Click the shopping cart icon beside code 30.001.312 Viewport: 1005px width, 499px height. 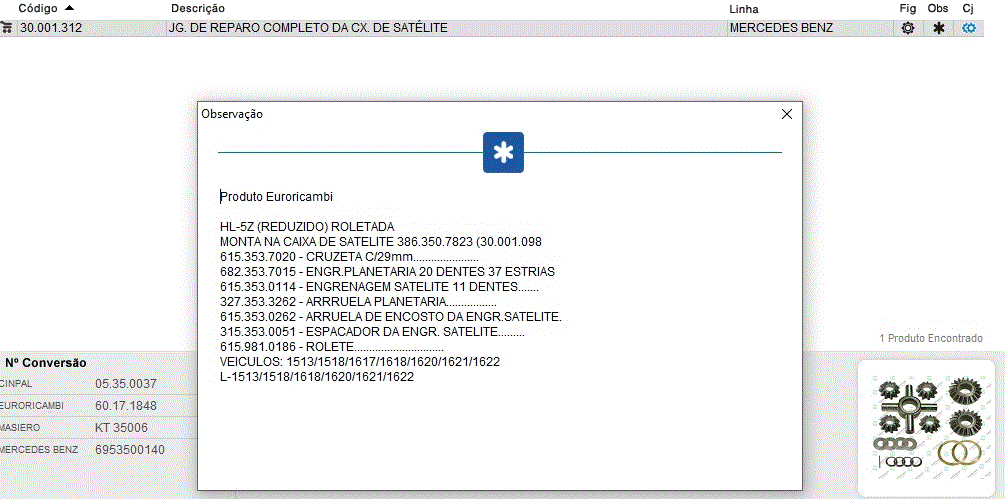7,28
